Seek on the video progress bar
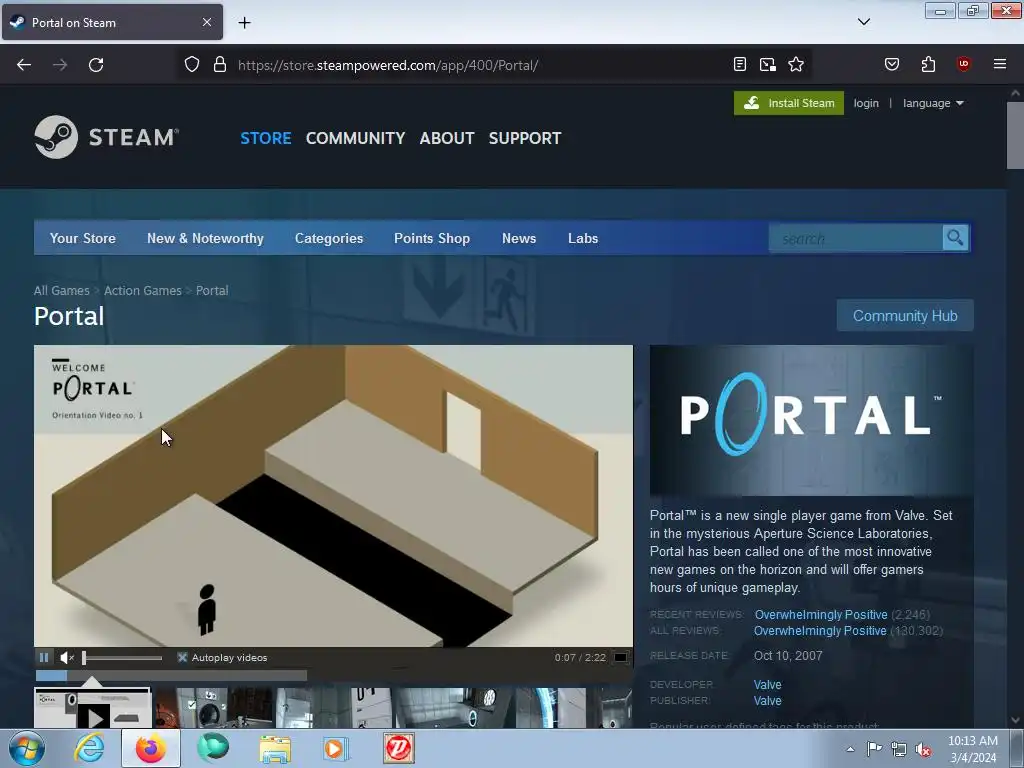The height and width of the screenshot is (768, 1024). [171, 675]
